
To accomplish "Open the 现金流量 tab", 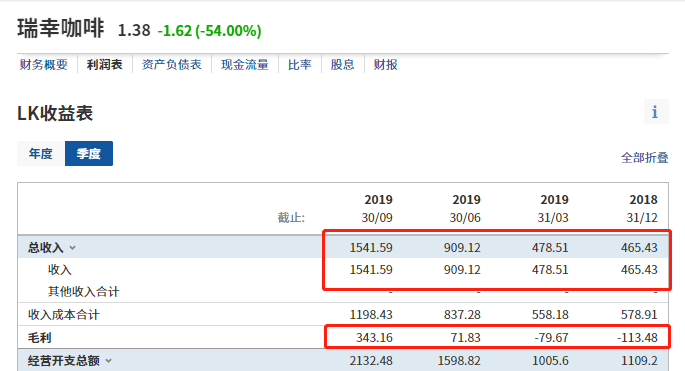I will [245, 65].
